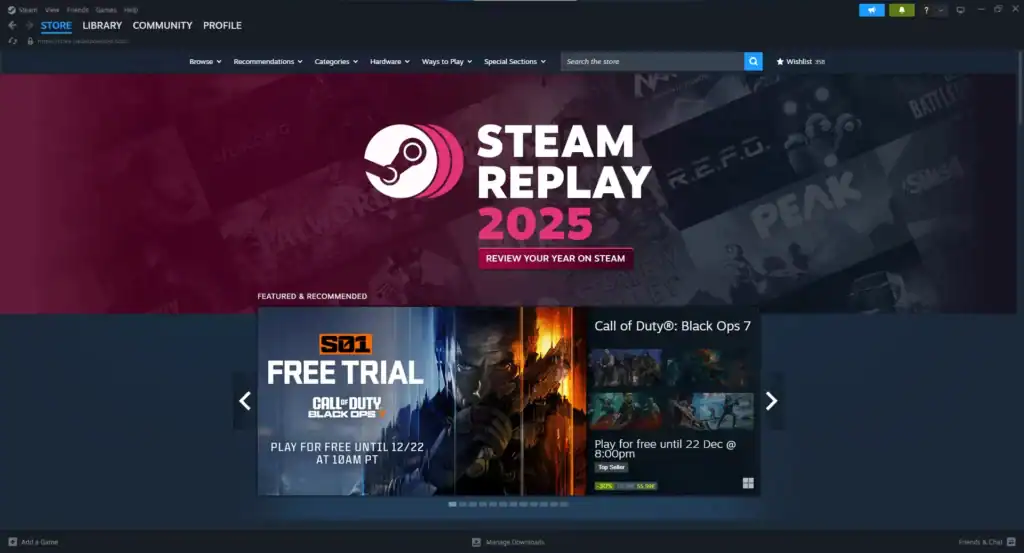Expand the Special Sections dropdown
This screenshot has width=1024, height=553.
click(515, 61)
